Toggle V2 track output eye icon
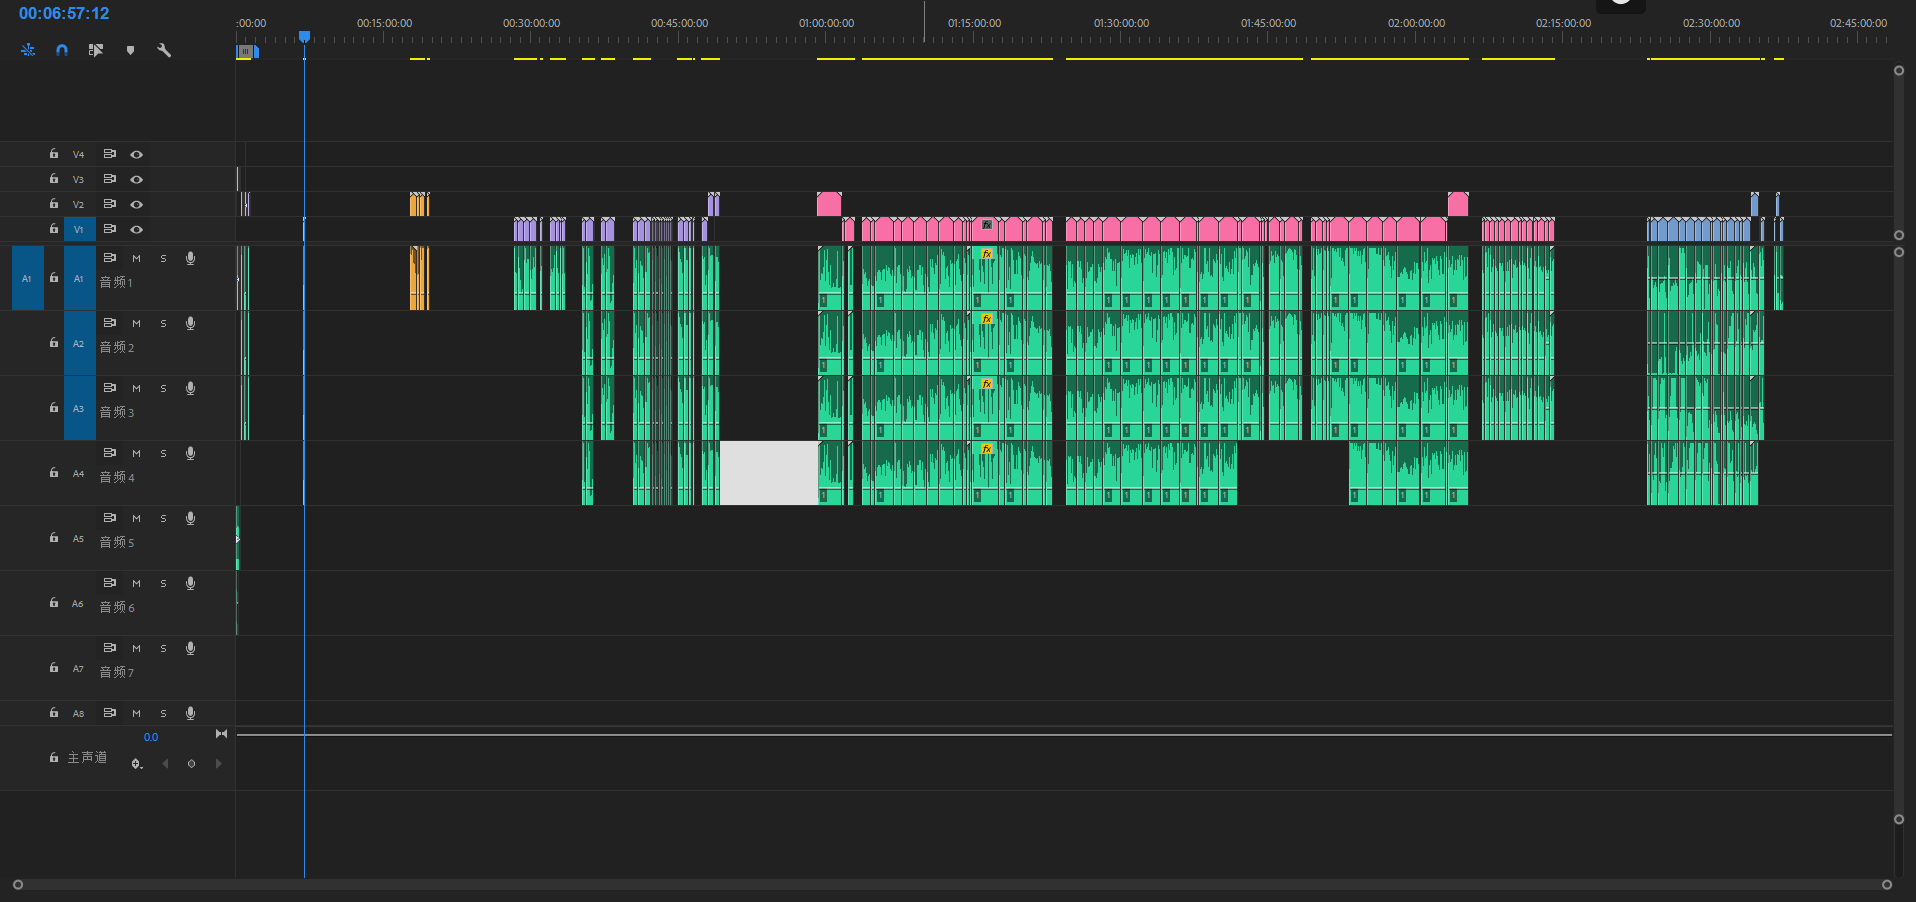 point(137,205)
